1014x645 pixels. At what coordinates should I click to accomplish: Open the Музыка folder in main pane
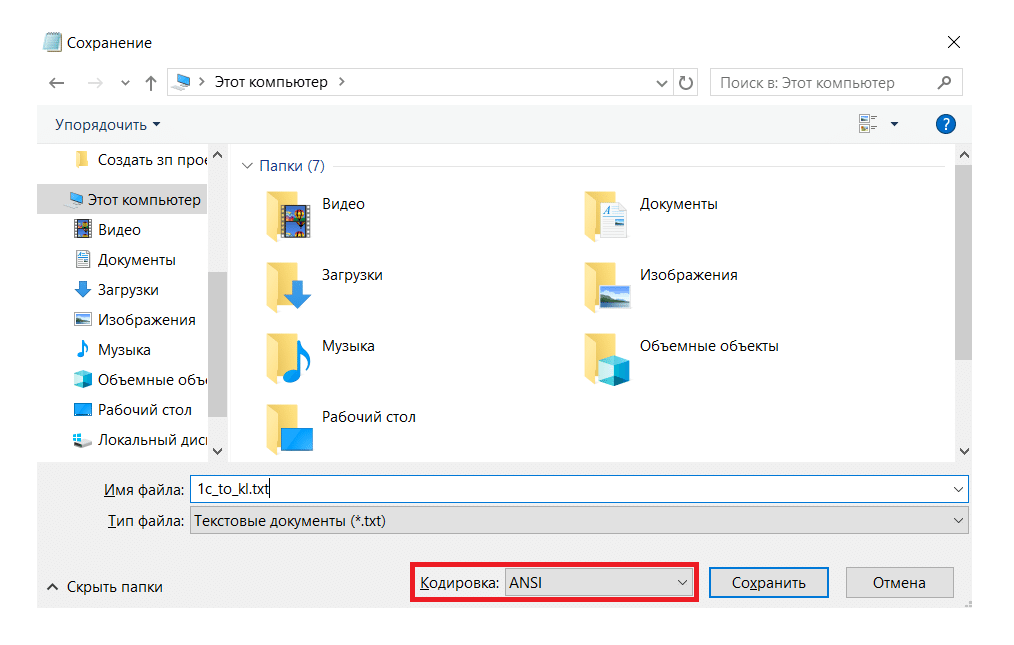tap(290, 356)
